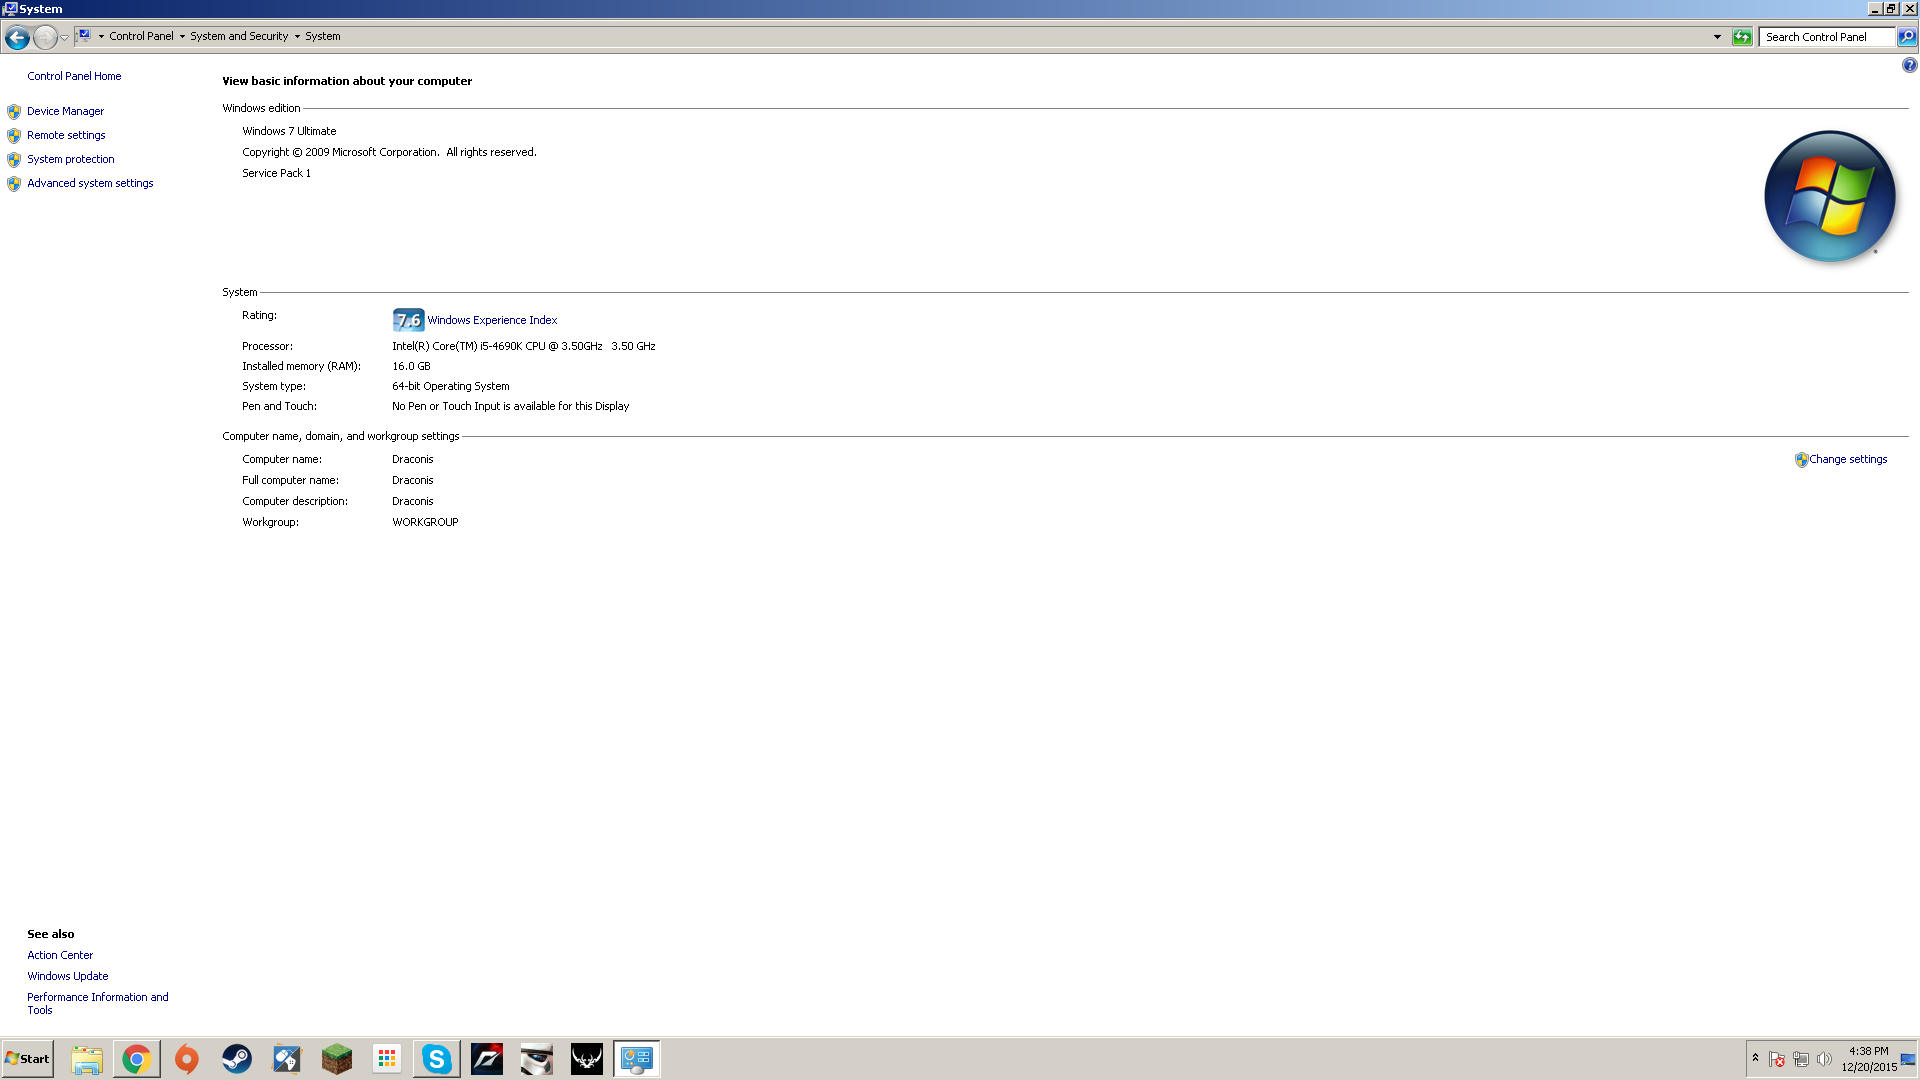This screenshot has width=1920, height=1080.
Task: Open Remote settings
Action: 66,135
